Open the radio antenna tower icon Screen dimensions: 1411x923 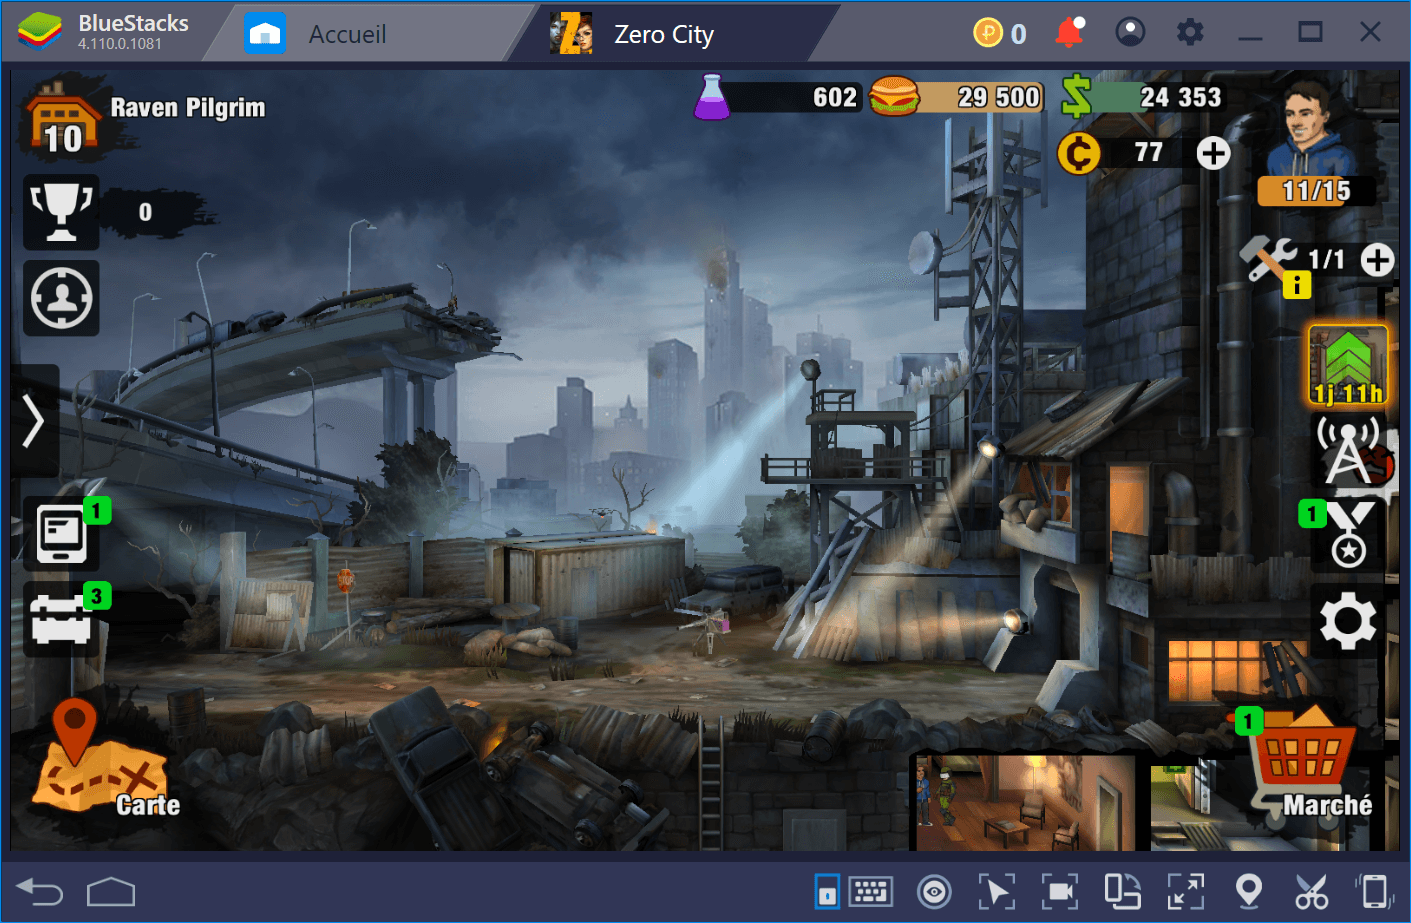click(1349, 451)
